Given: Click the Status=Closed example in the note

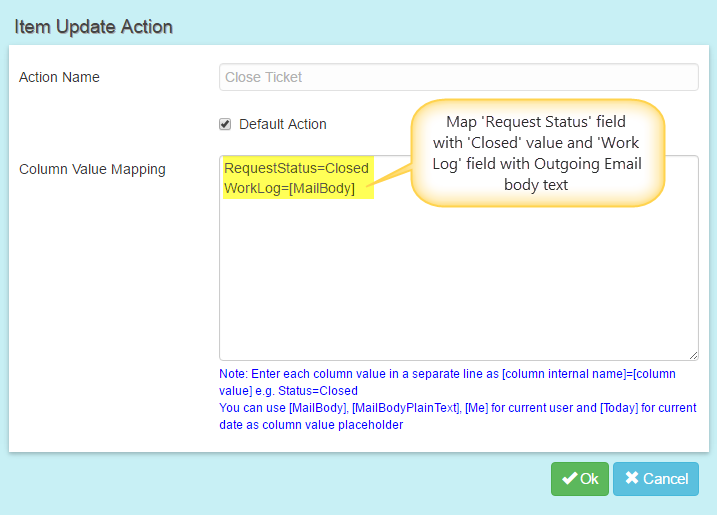Looking at the screenshot, I should pos(318,391).
